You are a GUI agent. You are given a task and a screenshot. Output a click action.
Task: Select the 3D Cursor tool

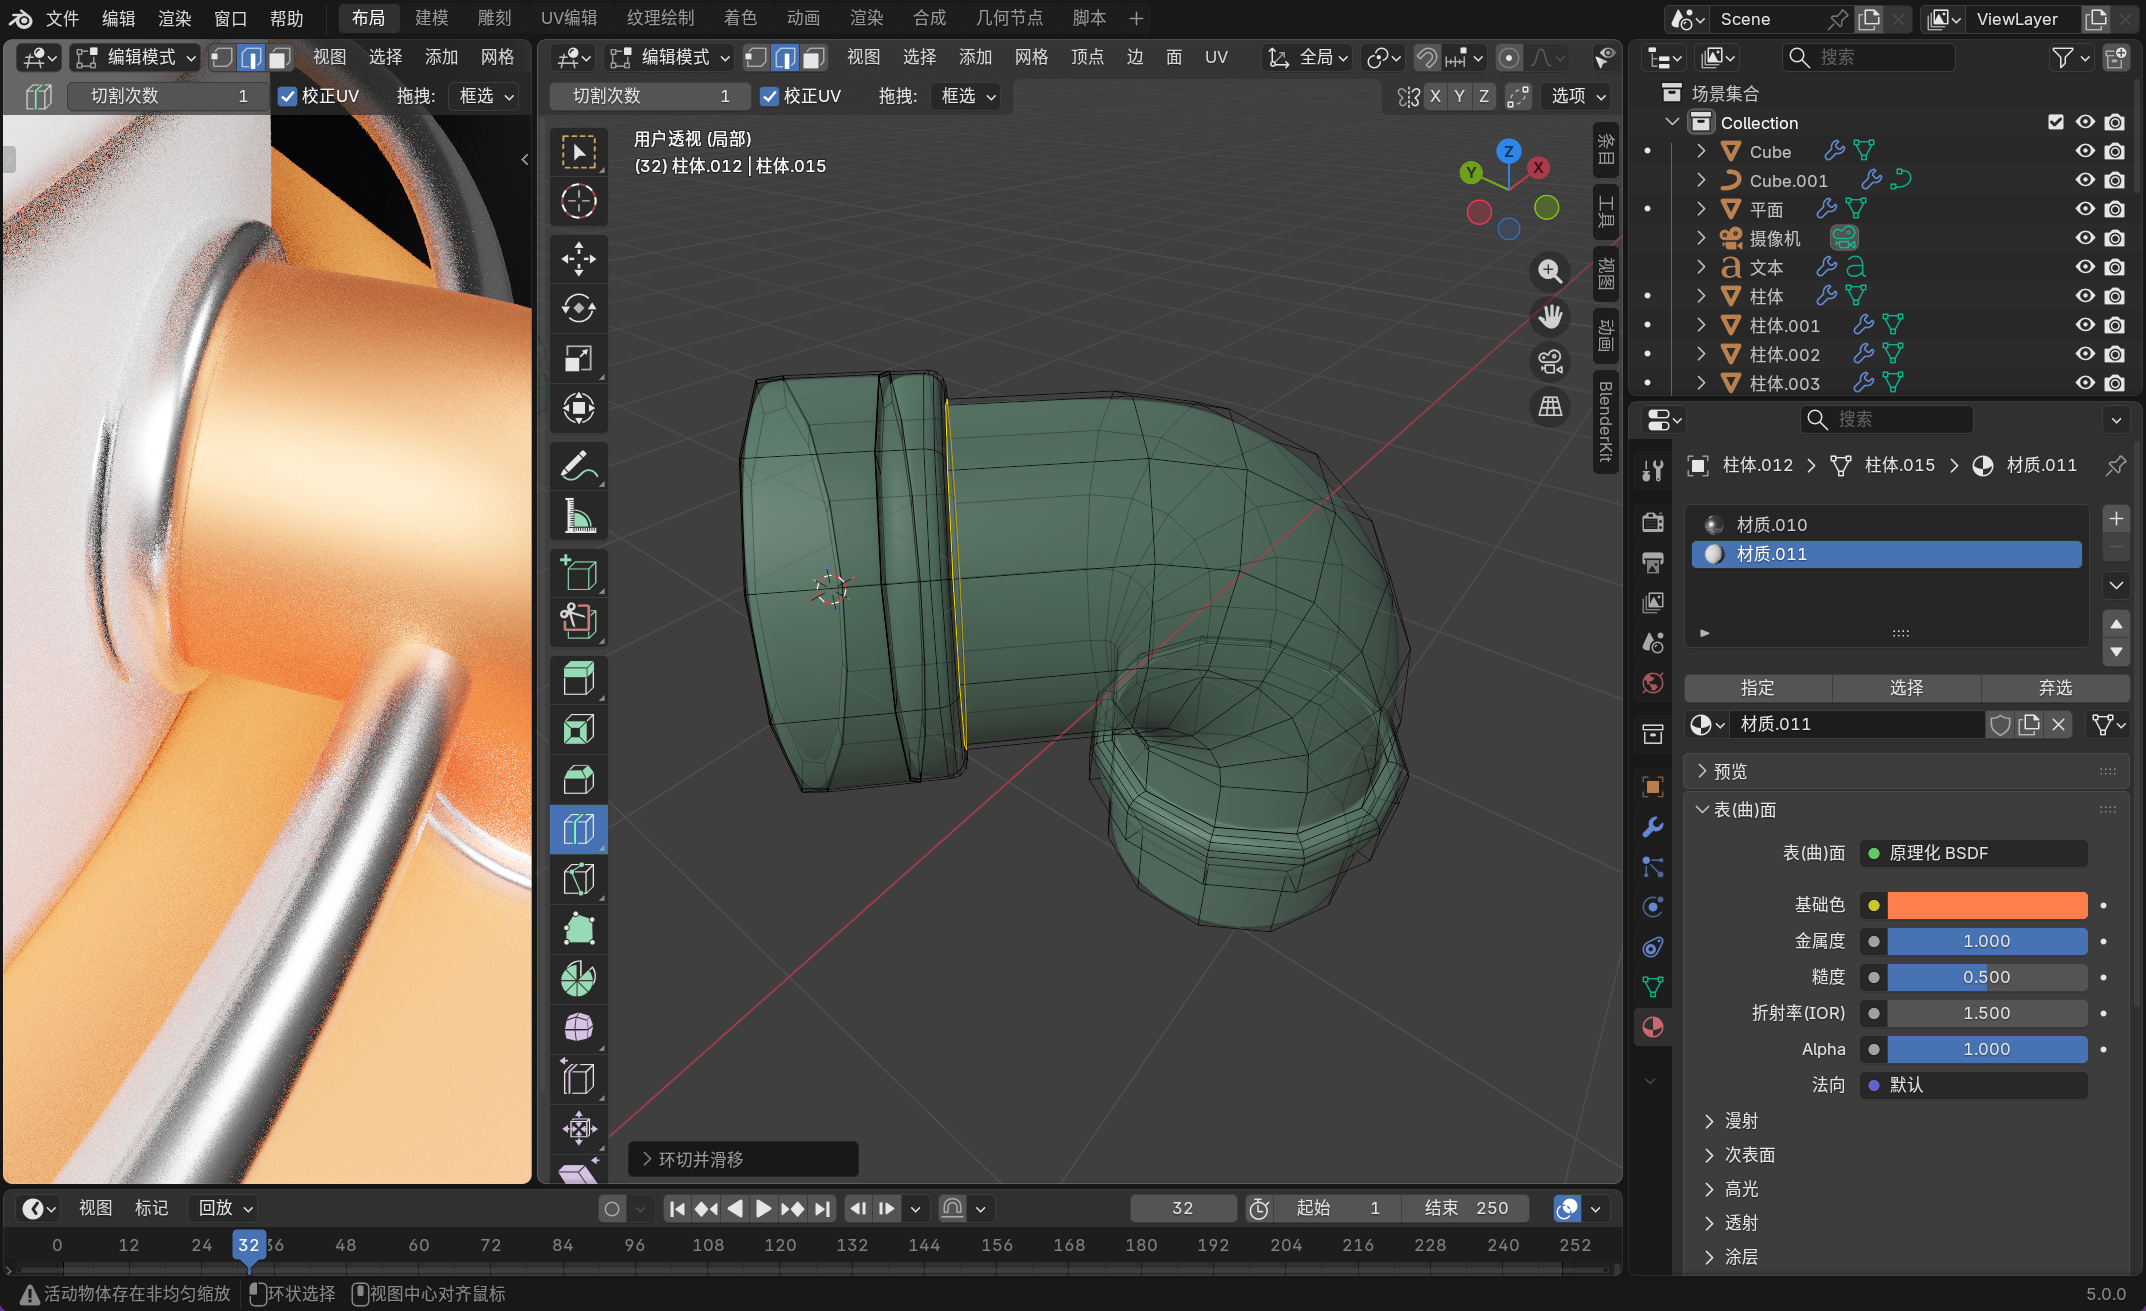pos(578,202)
